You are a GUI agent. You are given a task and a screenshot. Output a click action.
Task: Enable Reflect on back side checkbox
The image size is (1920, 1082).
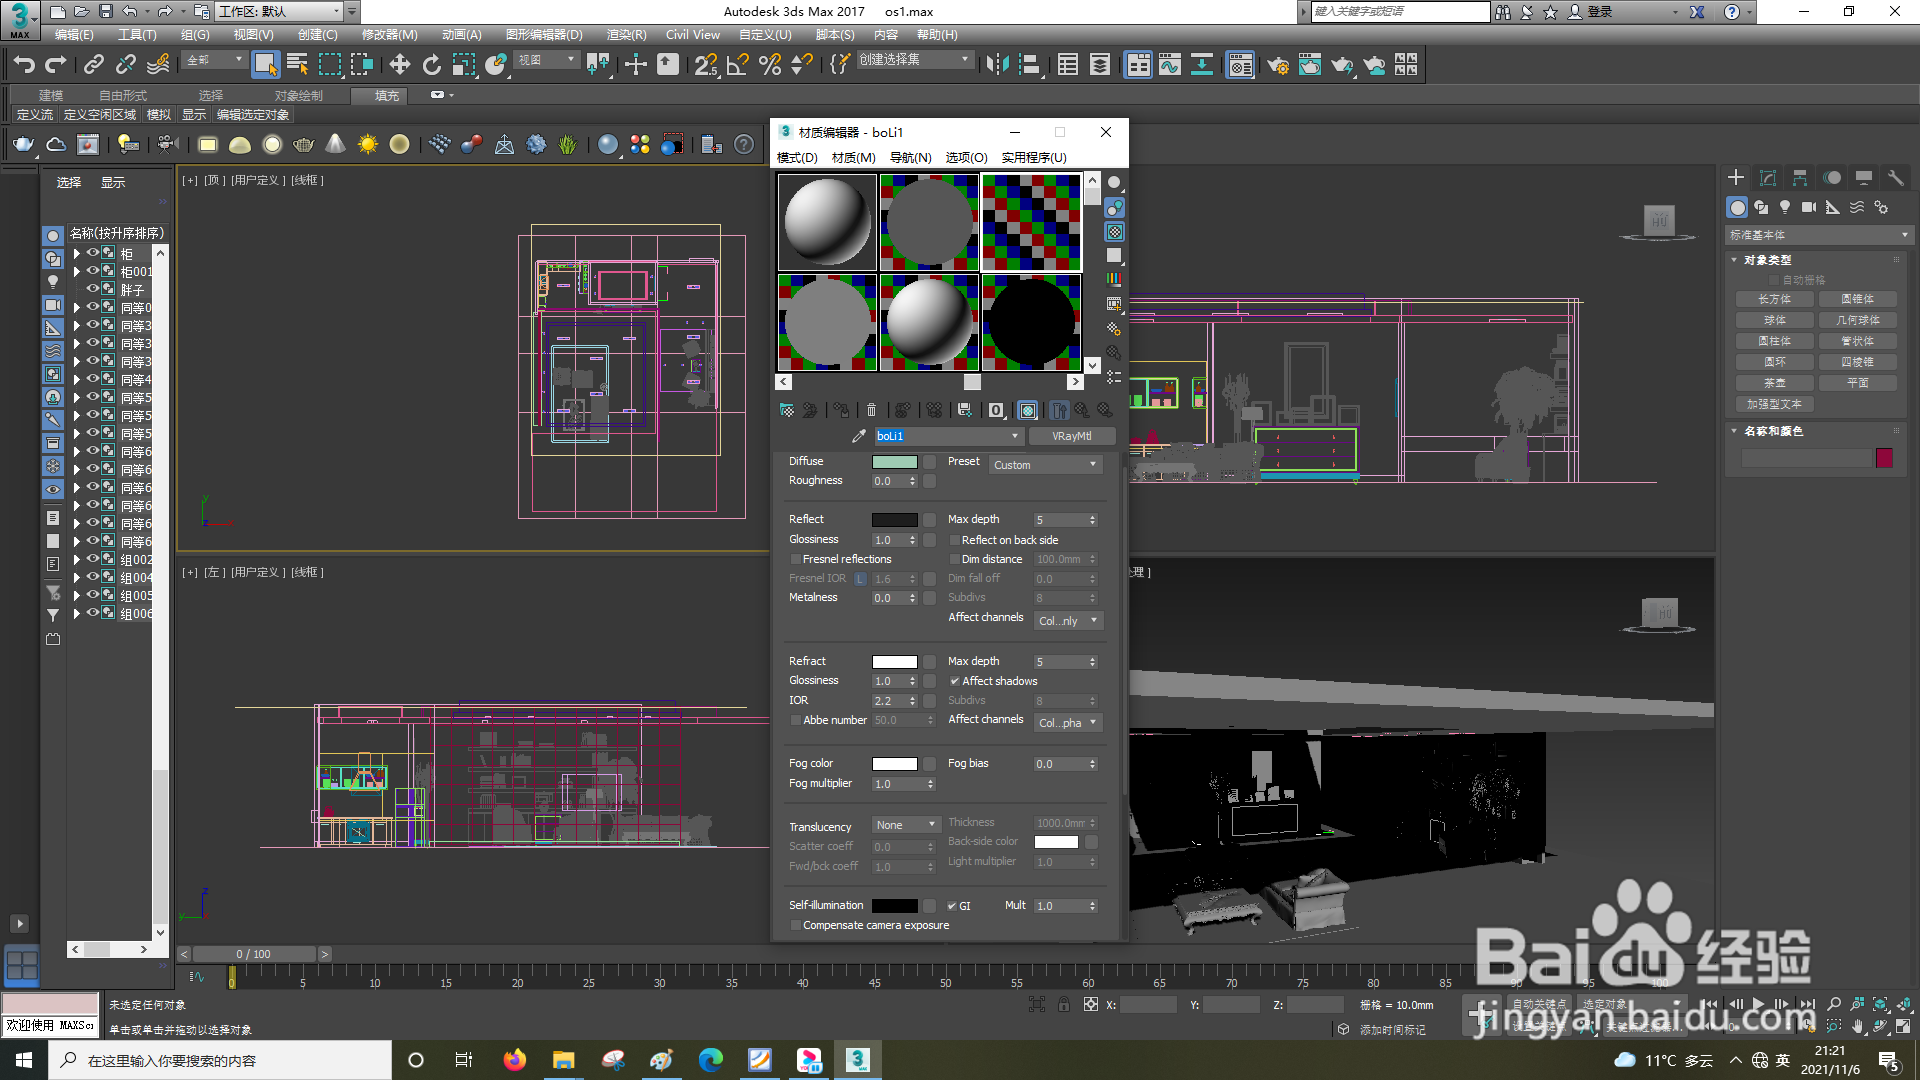[955, 541]
